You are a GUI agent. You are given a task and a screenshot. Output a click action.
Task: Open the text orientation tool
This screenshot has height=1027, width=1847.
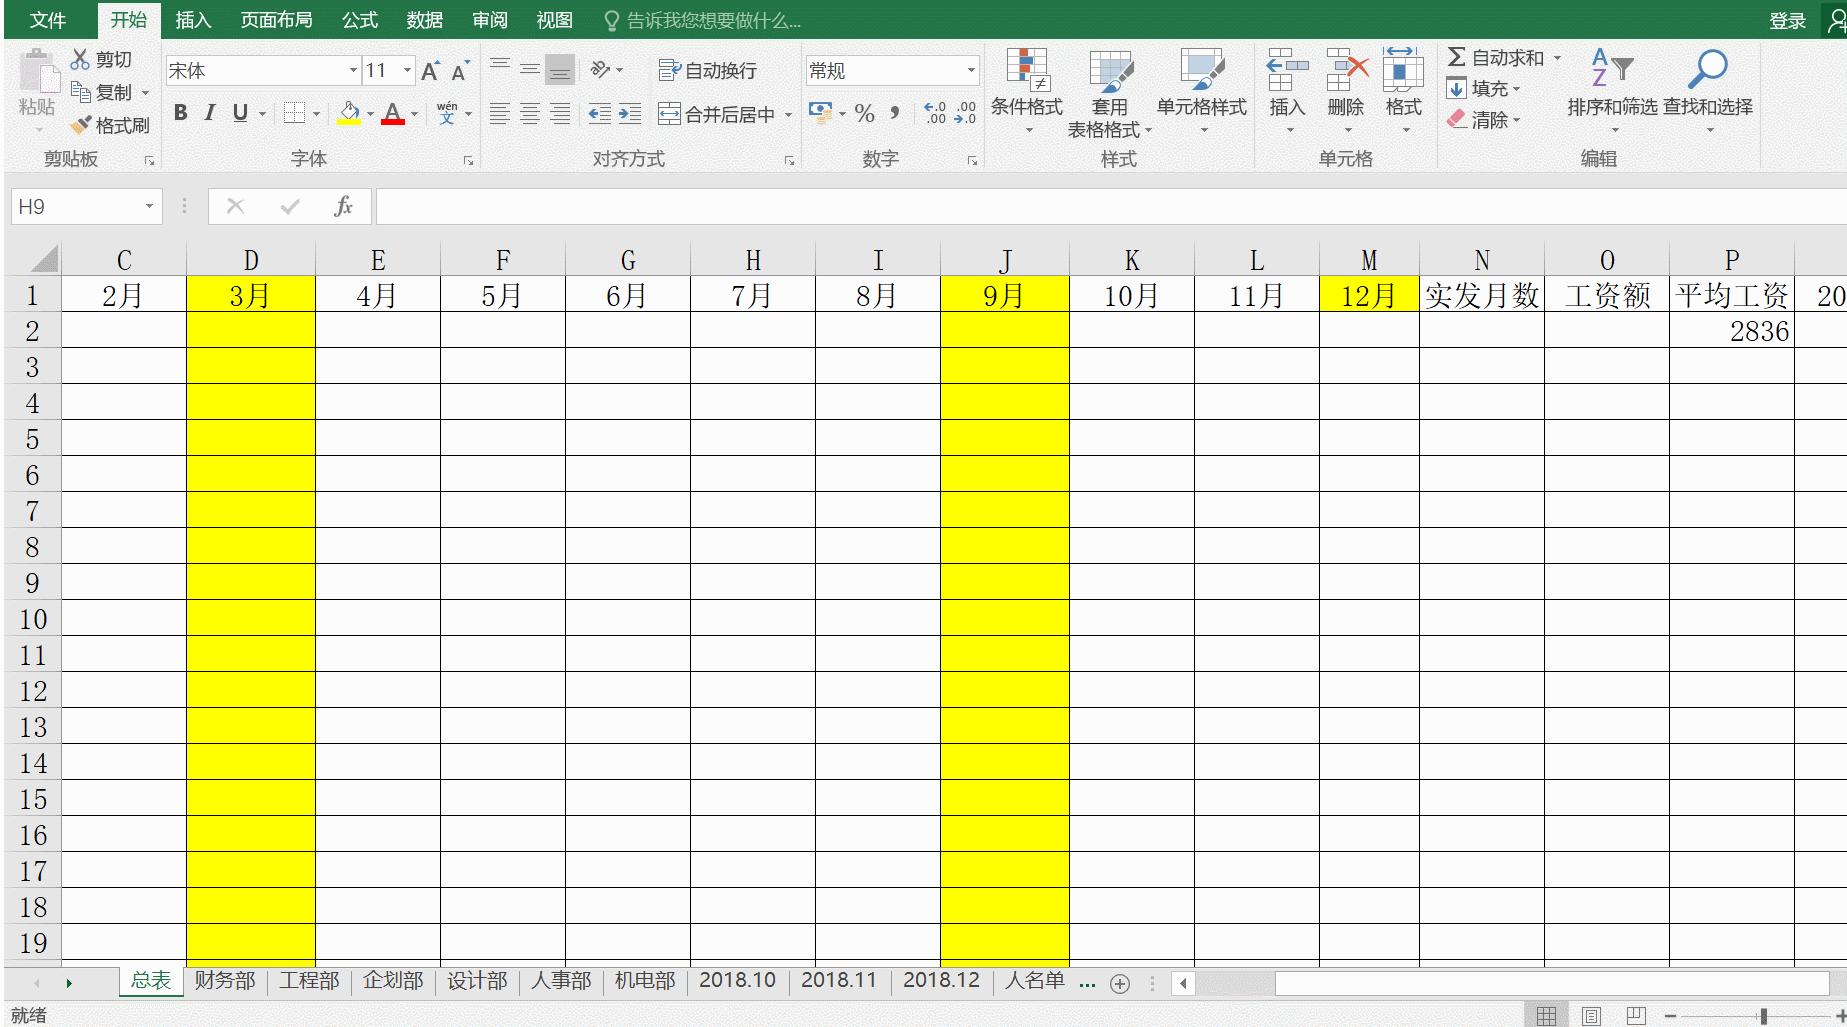[x=600, y=70]
